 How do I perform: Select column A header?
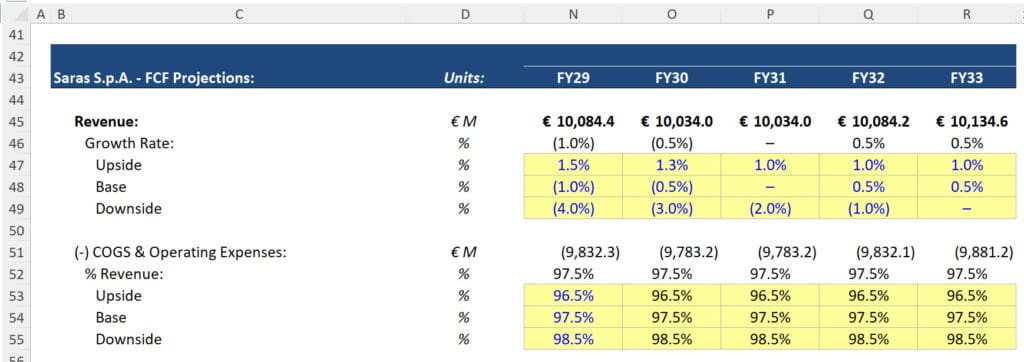tap(41, 14)
